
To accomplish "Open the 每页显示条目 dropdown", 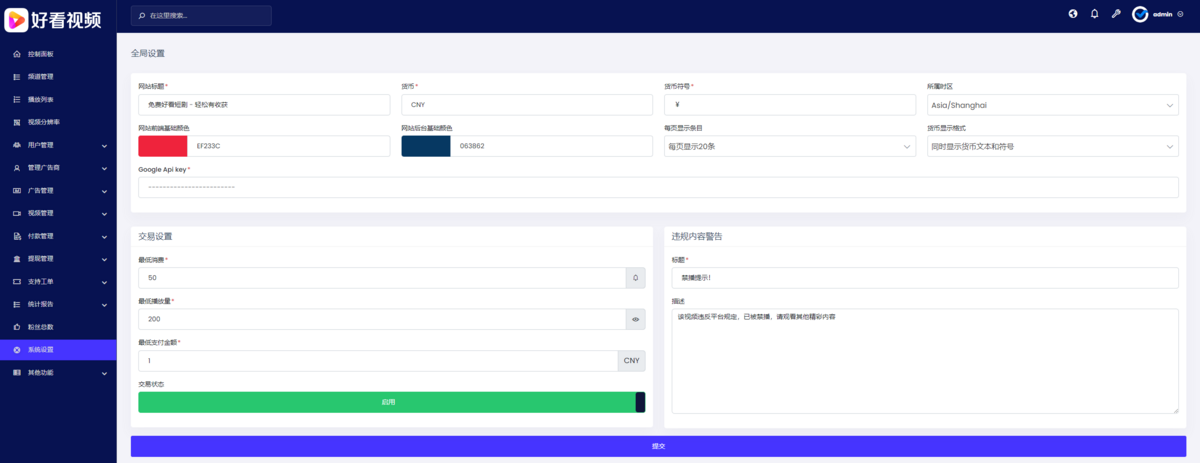I will coord(789,147).
